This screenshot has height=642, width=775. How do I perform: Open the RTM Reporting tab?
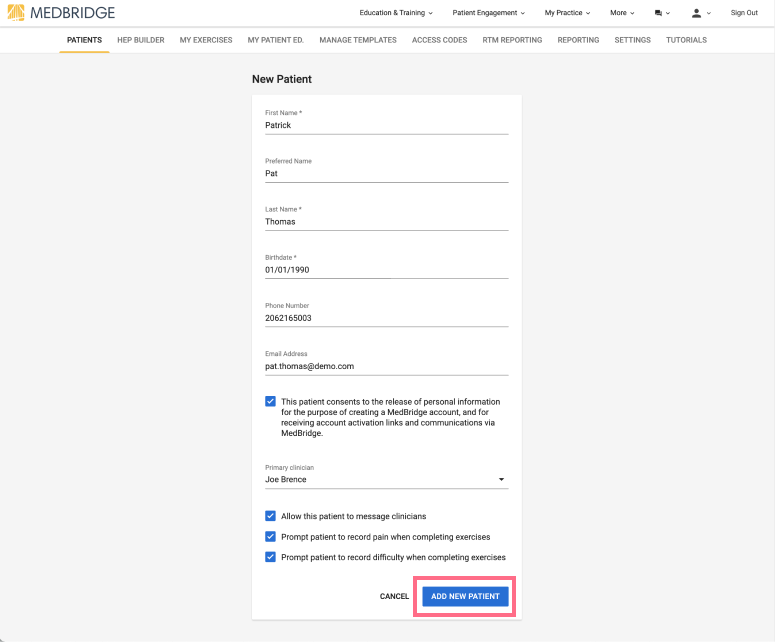[x=512, y=40]
